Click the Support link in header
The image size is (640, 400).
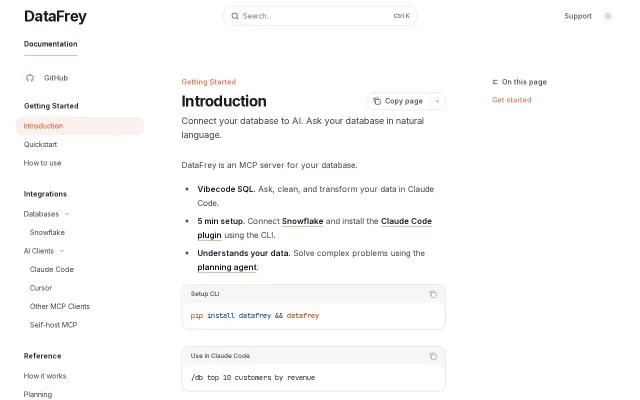[x=578, y=16]
